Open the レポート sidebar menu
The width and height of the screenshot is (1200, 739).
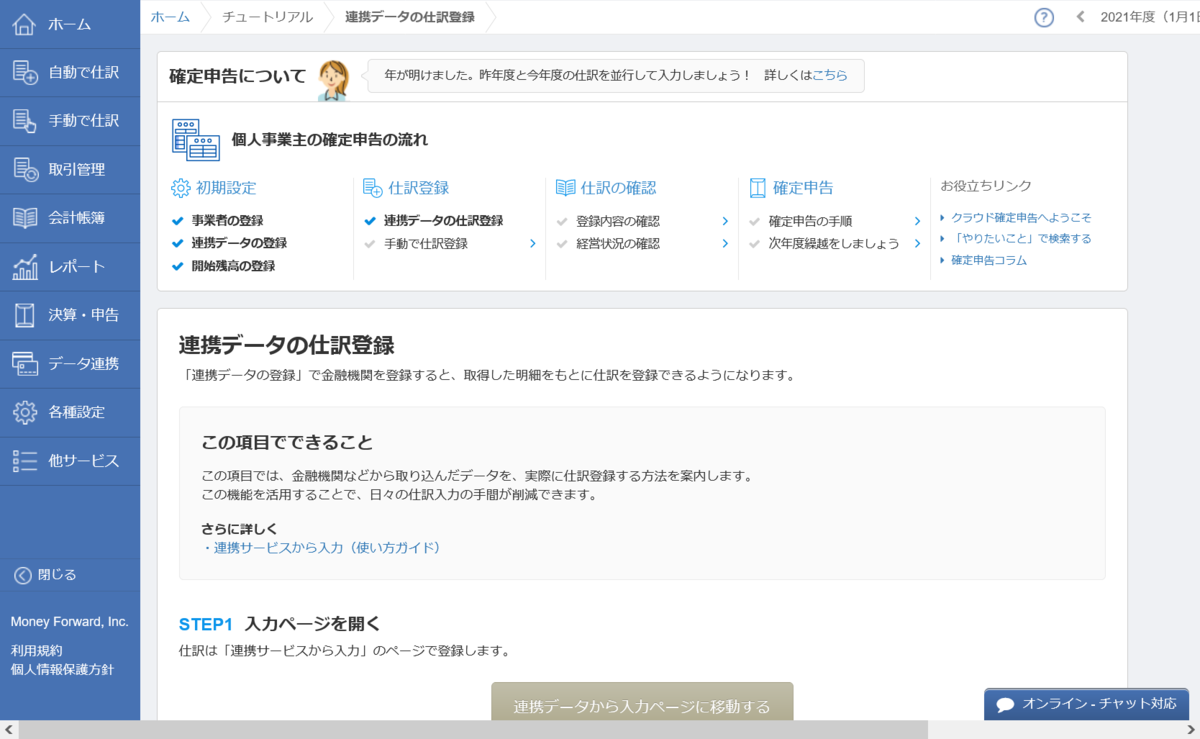click(x=70, y=267)
